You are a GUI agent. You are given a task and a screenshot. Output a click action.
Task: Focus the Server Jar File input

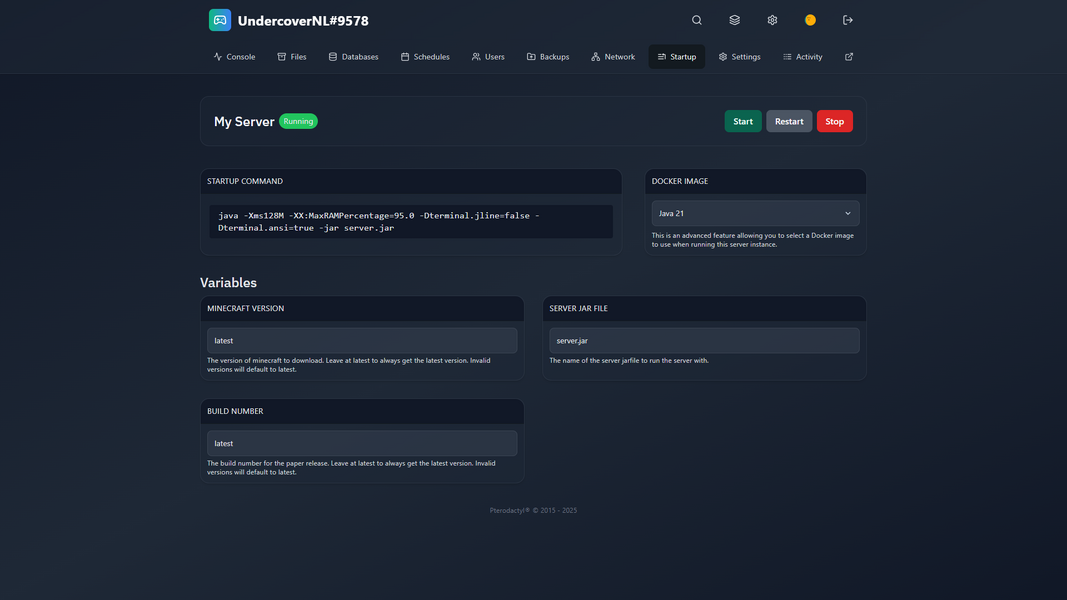(x=704, y=341)
